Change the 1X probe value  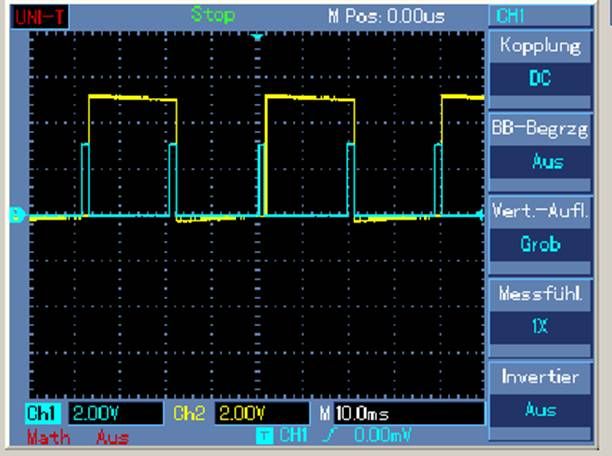point(541,326)
